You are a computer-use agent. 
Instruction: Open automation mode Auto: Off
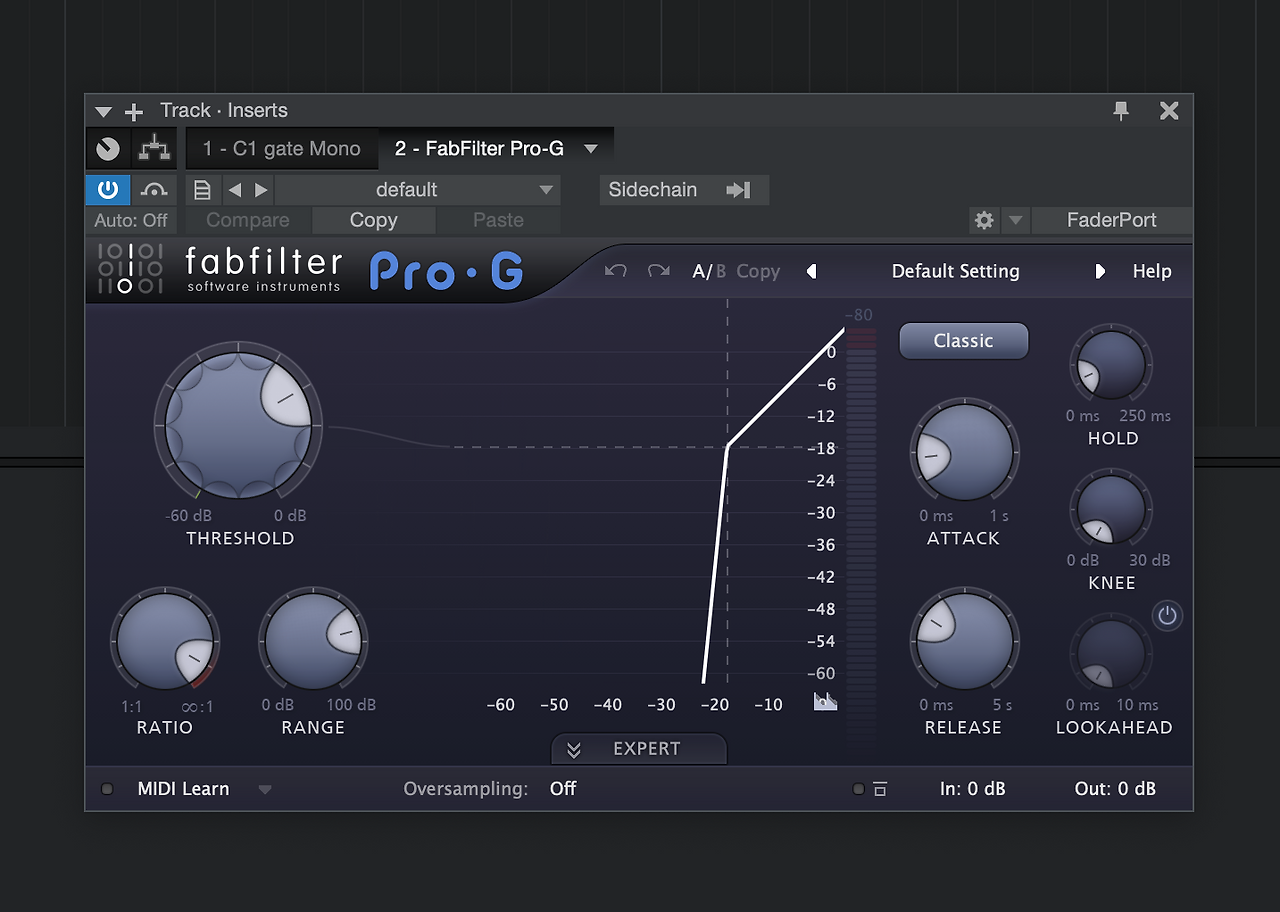coord(131,221)
